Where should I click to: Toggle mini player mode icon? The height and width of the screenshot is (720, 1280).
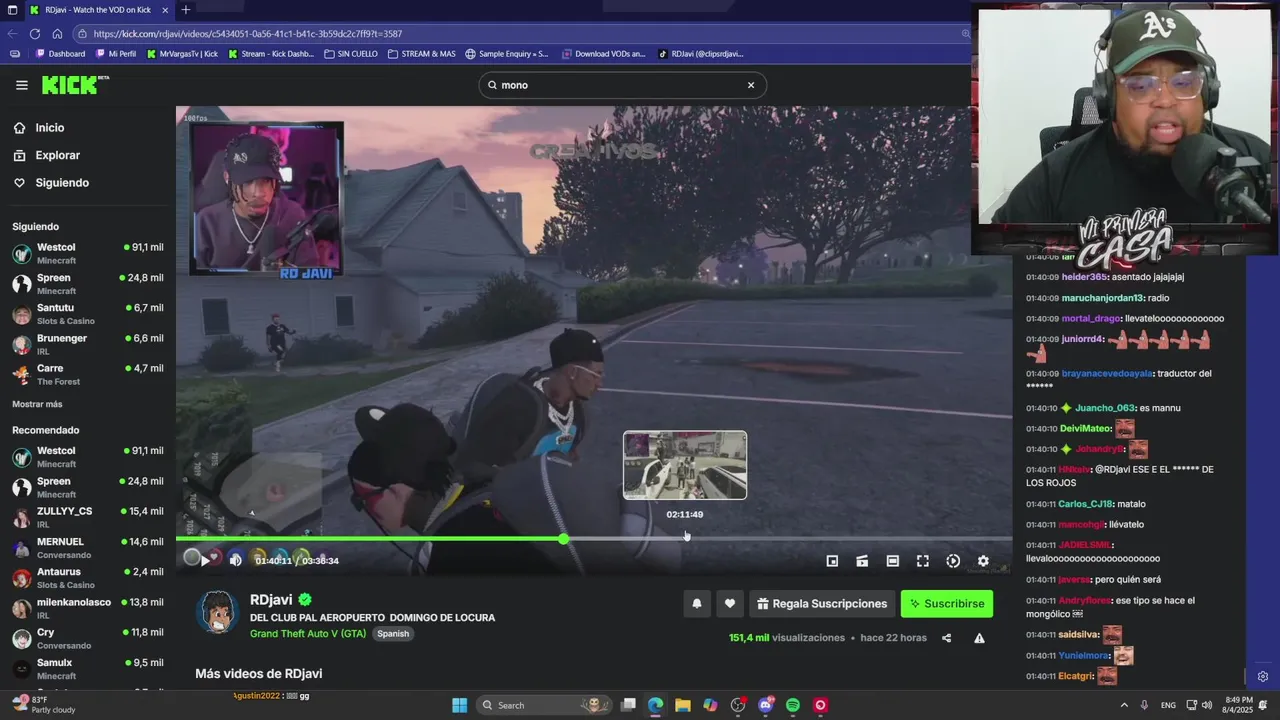(832, 561)
